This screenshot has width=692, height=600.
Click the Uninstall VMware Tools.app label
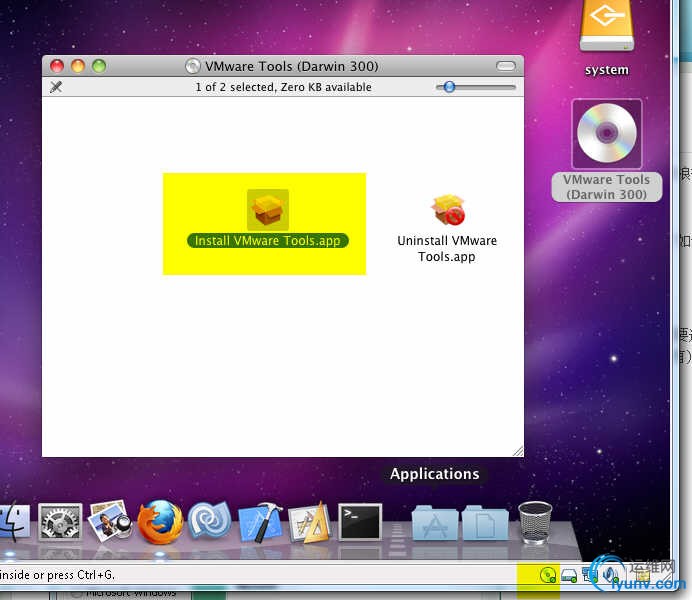tap(447, 248)
